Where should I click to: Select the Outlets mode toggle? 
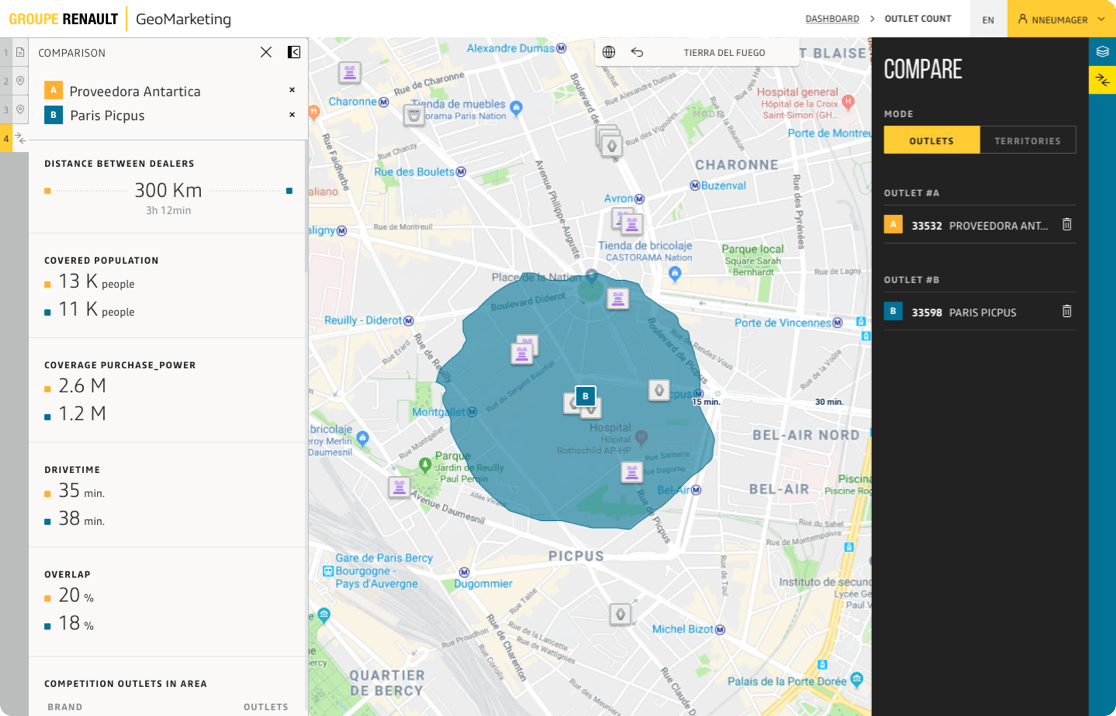(x=931, y=140)
